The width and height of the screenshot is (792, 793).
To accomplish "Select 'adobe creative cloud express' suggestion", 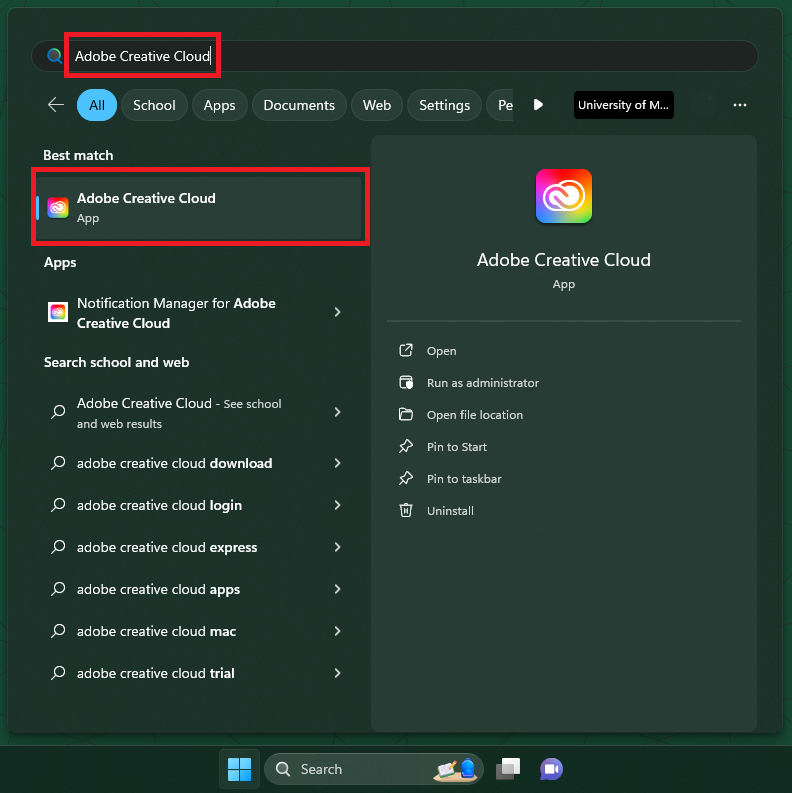I will [167, 547].
